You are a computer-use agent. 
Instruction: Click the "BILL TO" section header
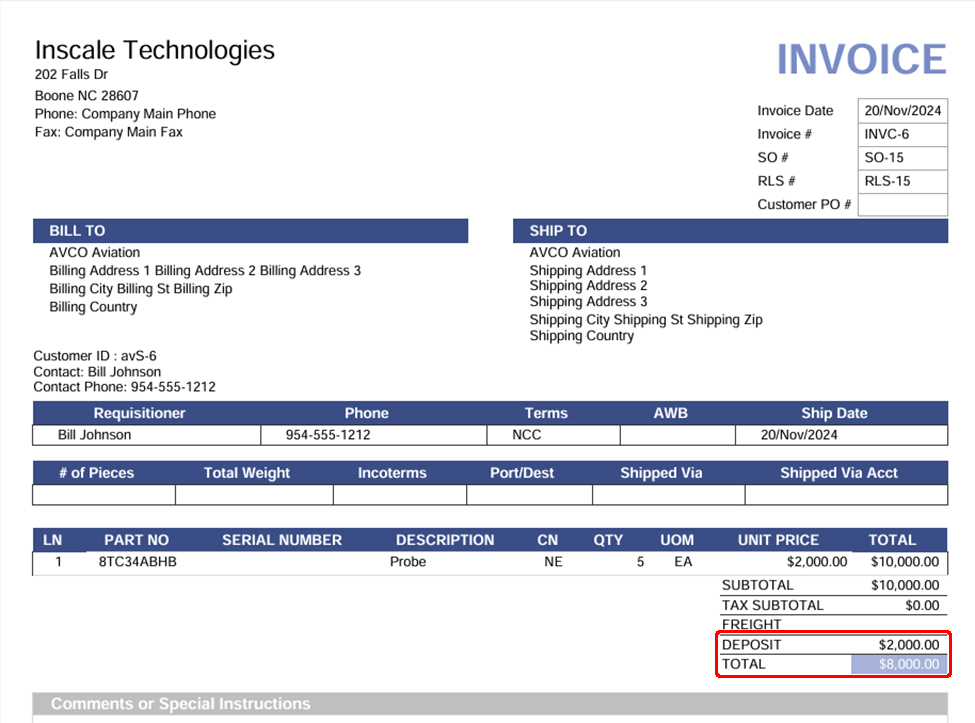pos(251,231)
